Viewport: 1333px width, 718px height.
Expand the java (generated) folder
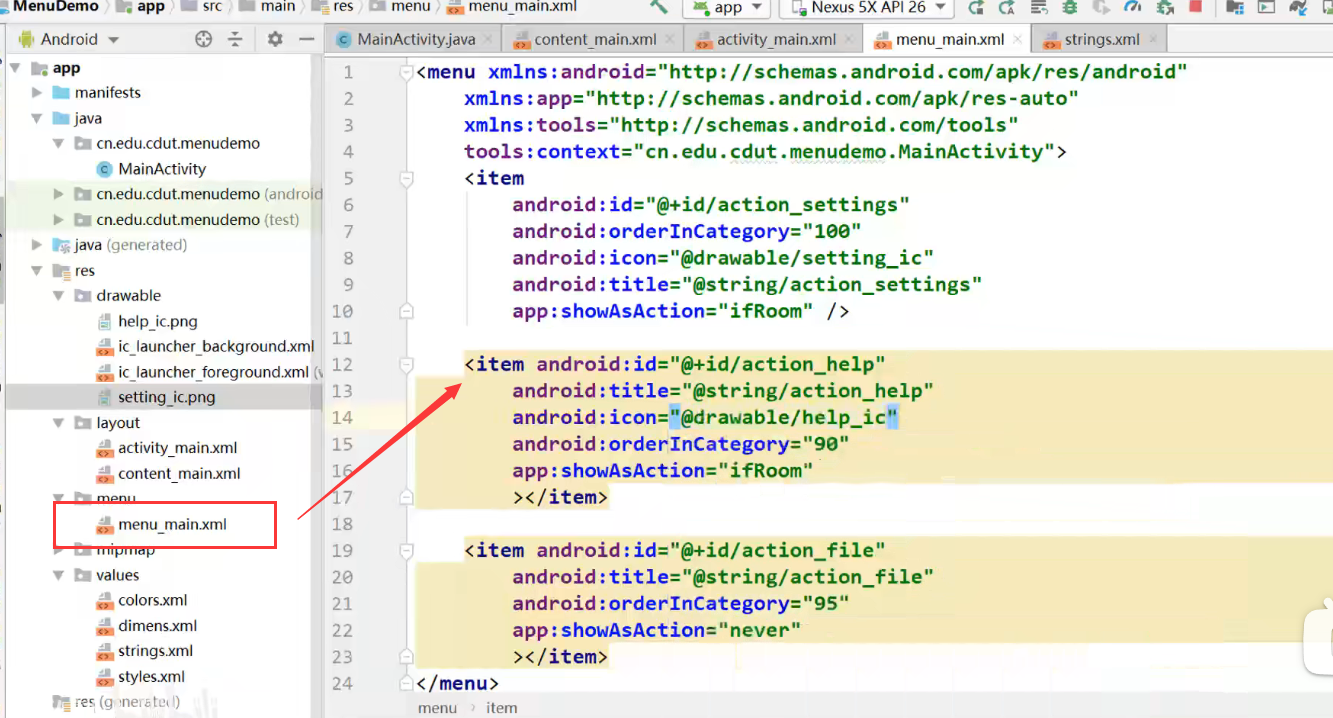[x=37, y=245]
